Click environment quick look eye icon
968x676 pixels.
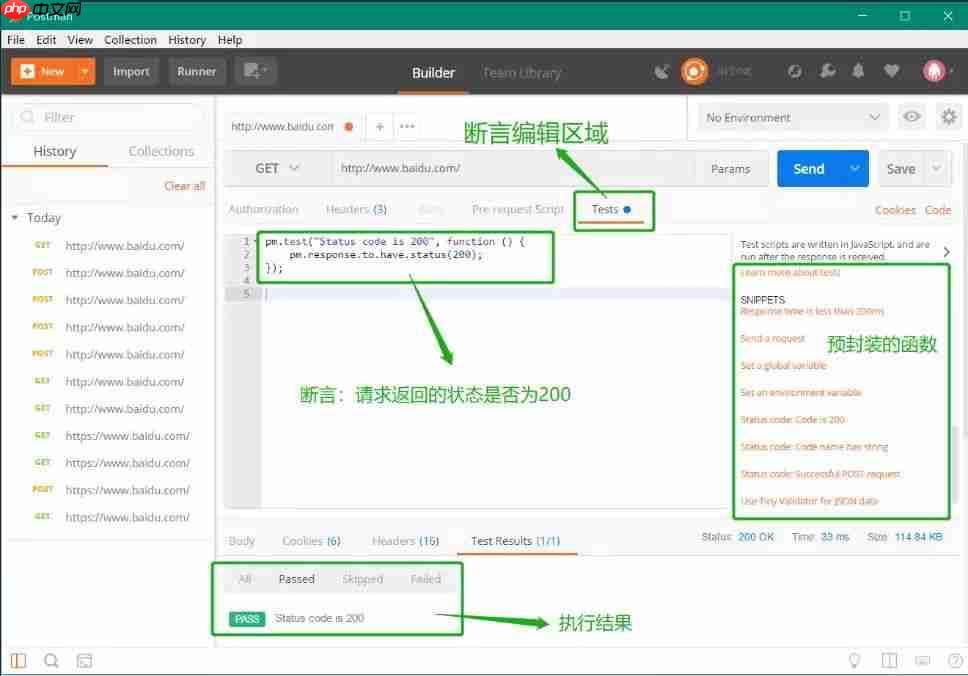(x=911, y=117)
